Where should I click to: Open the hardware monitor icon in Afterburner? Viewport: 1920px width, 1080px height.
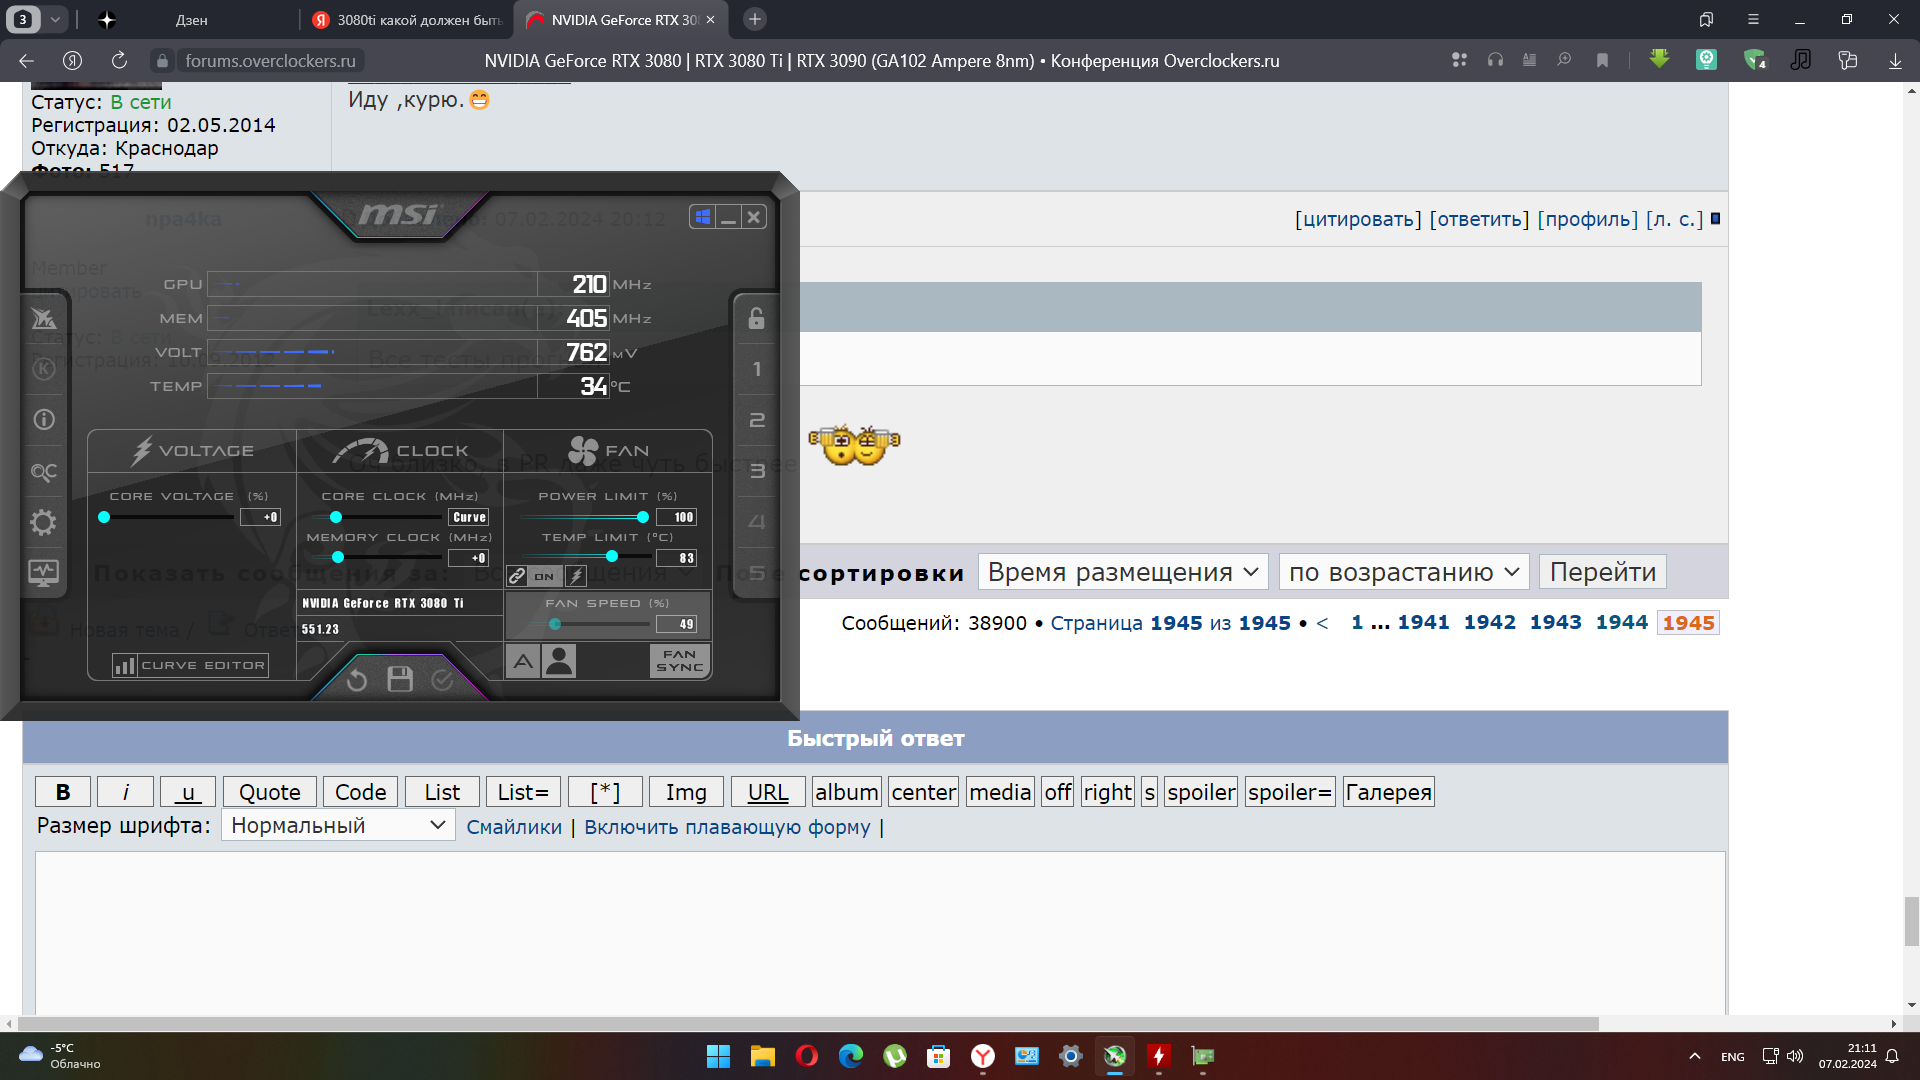pos(43,573)
